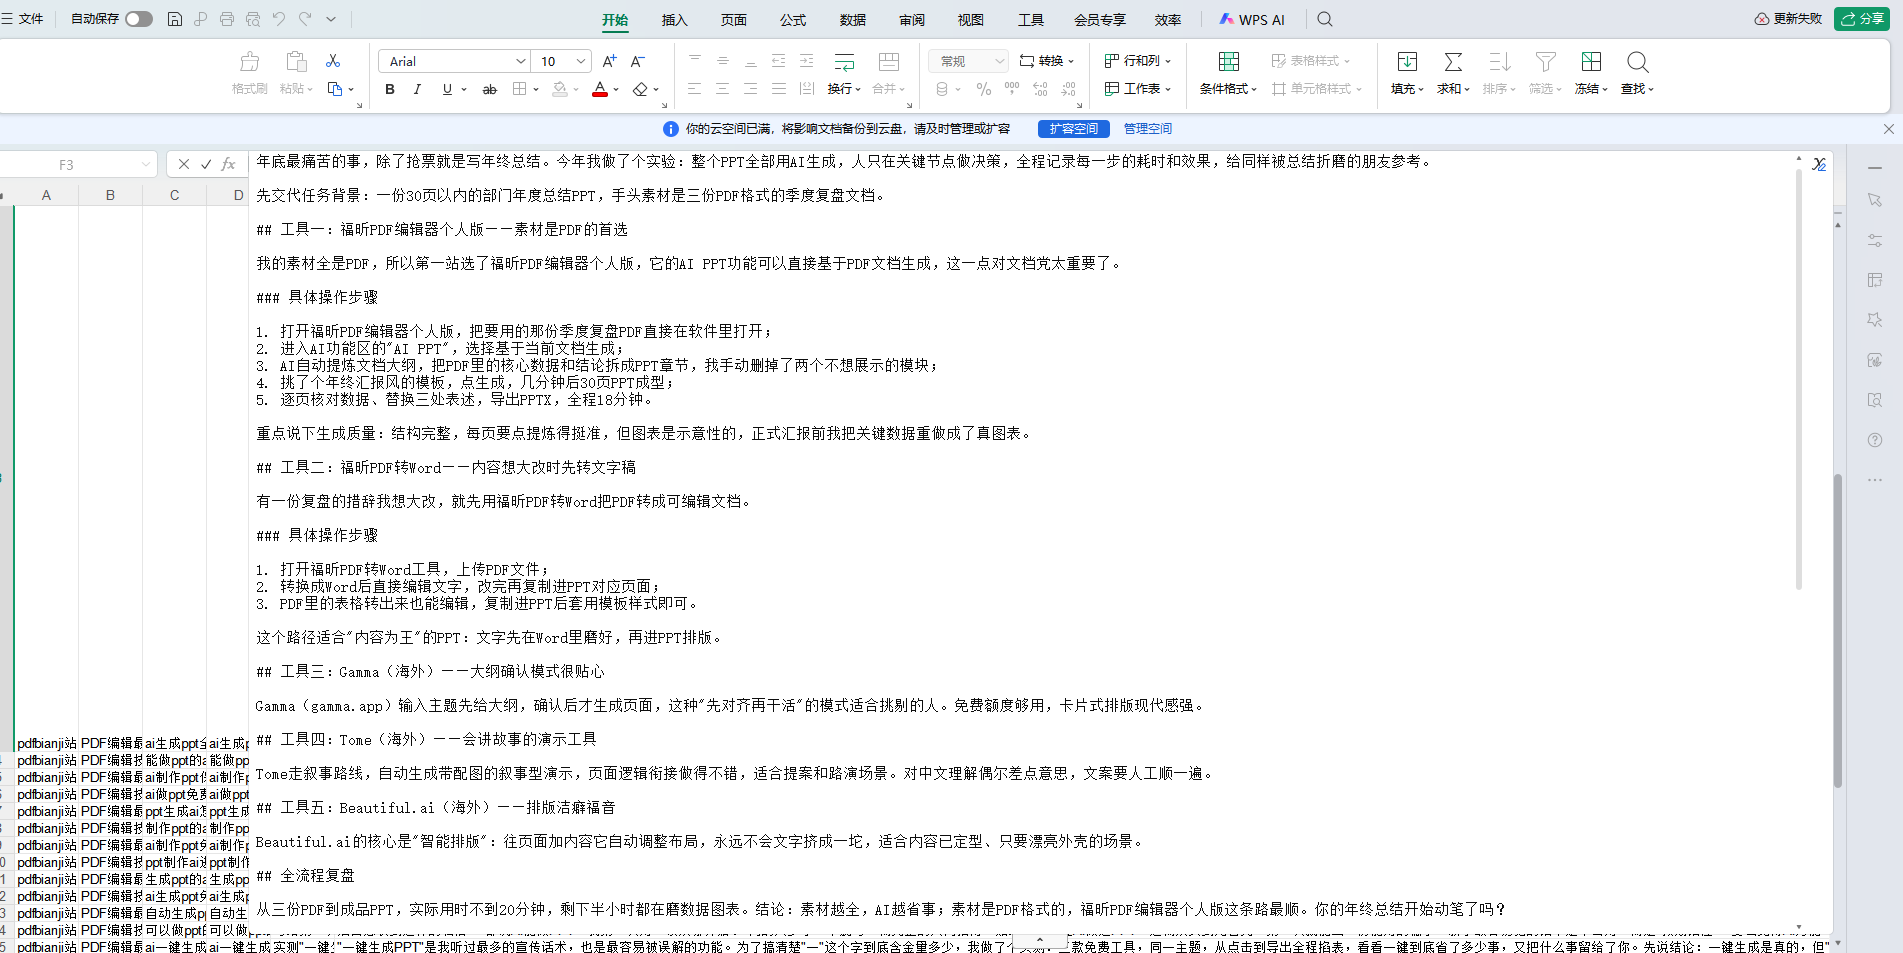Select the Format Painter (格式刷) tool
The width and height of the screenshot is (1903, 953).
tap(250, 73)
